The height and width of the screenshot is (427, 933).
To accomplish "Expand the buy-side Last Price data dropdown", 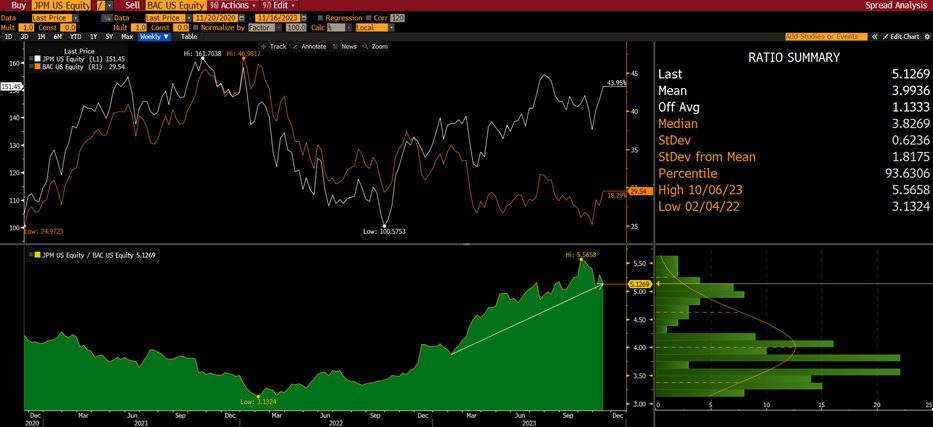I will pos(76,18).
